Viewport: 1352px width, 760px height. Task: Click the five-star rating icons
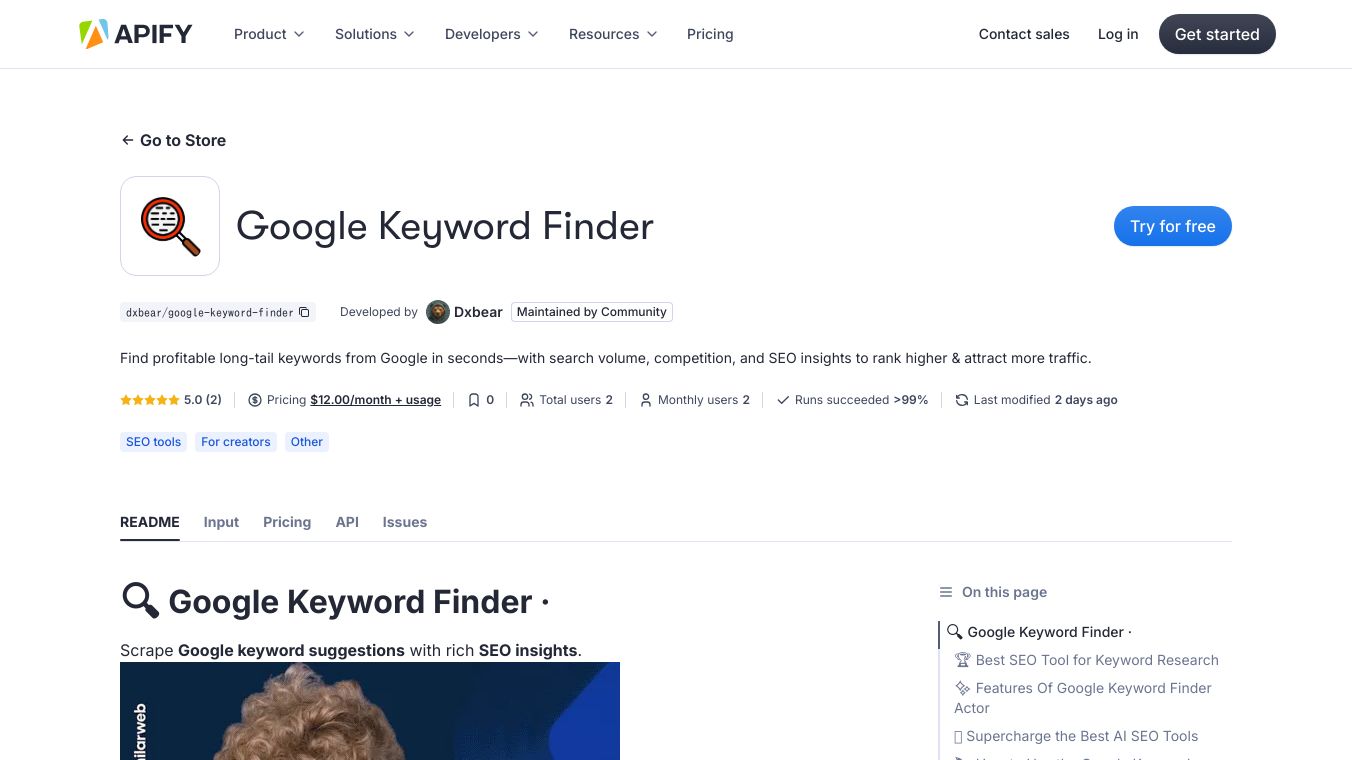[x=150, y=400]
